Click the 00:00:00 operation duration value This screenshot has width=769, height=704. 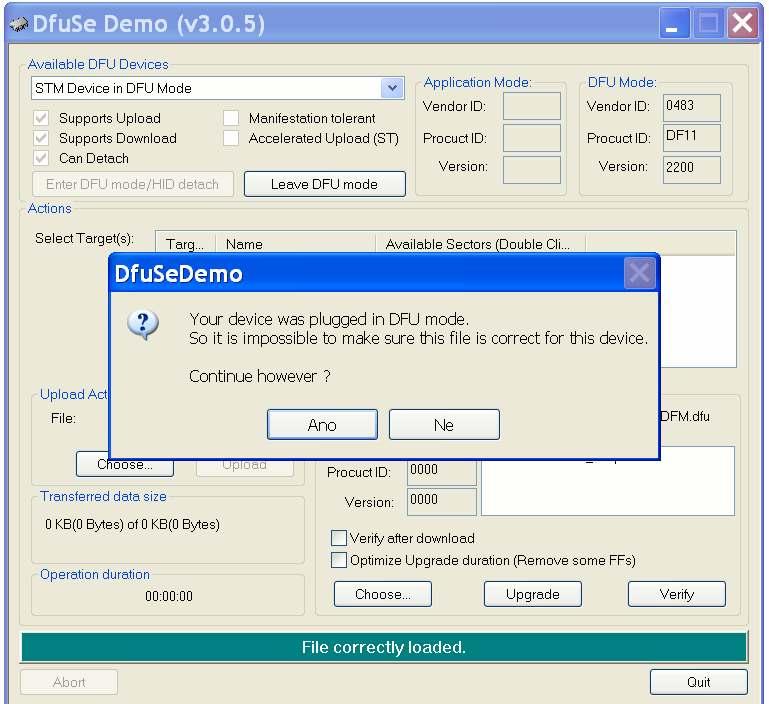pos(169,596)
